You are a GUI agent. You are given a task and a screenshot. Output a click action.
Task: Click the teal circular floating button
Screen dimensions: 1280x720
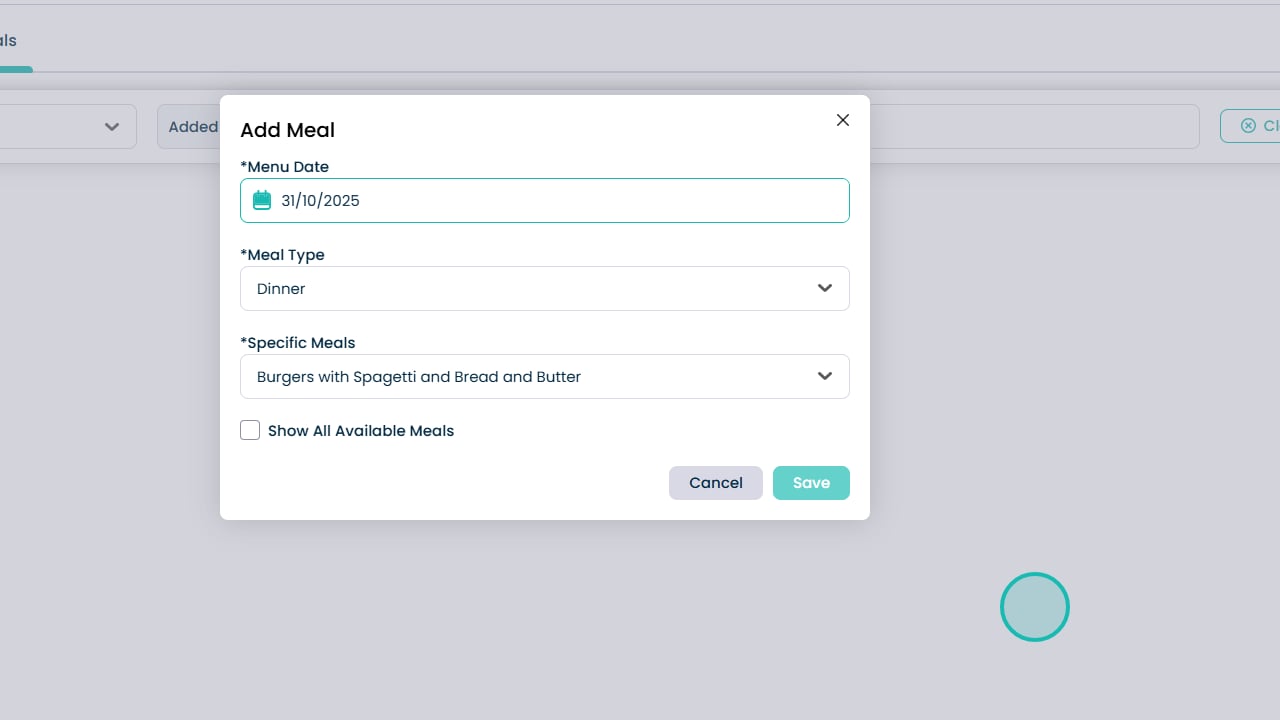[1035, 607]
